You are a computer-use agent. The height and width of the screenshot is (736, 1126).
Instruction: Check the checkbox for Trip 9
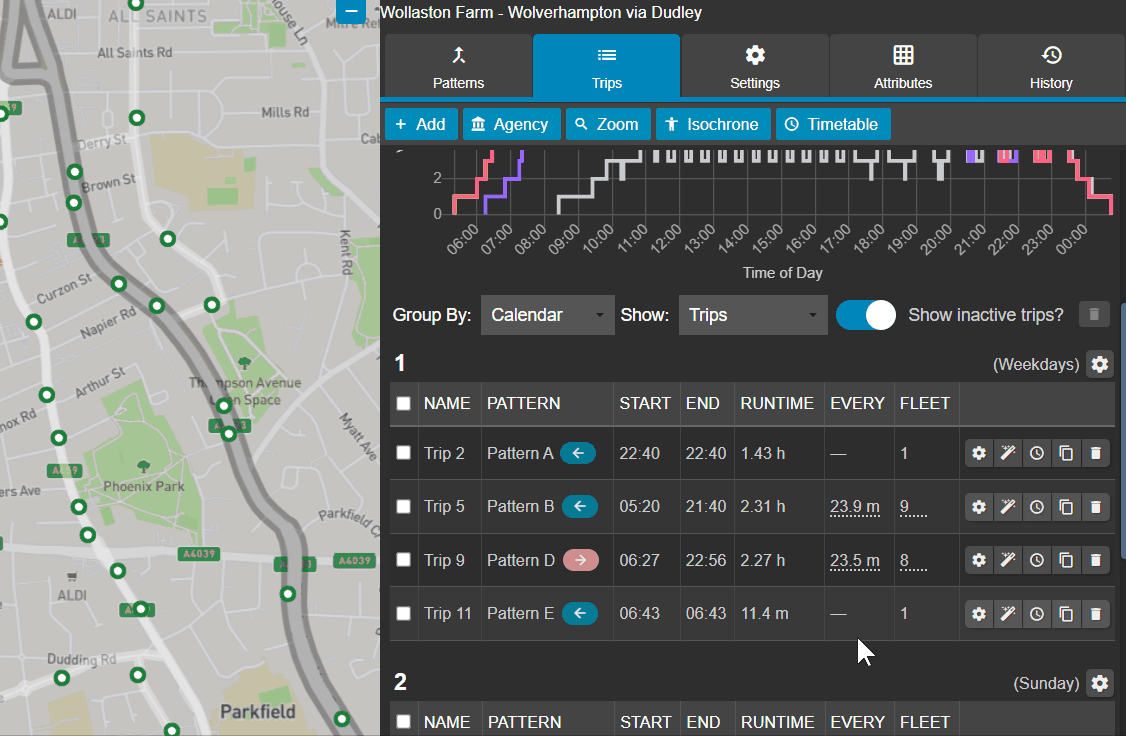pos(403,560)
